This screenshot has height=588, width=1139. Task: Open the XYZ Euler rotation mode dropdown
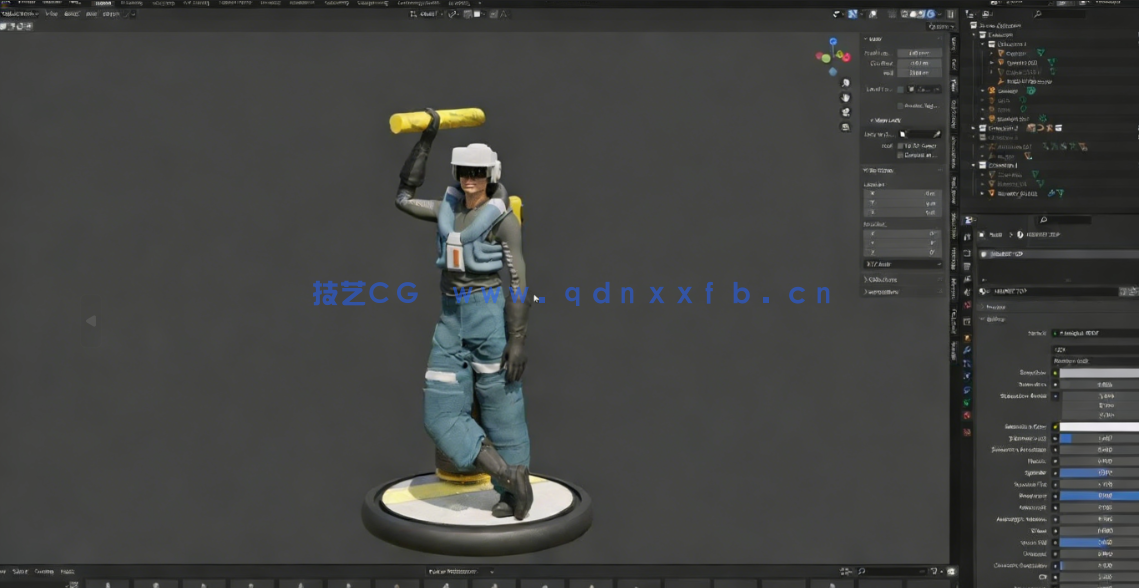pos(902,264)
